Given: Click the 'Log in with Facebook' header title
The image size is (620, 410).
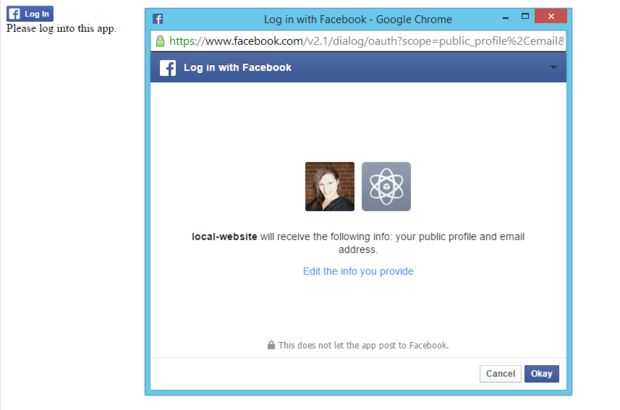Looking at the screenshot, I should [237, 68].
